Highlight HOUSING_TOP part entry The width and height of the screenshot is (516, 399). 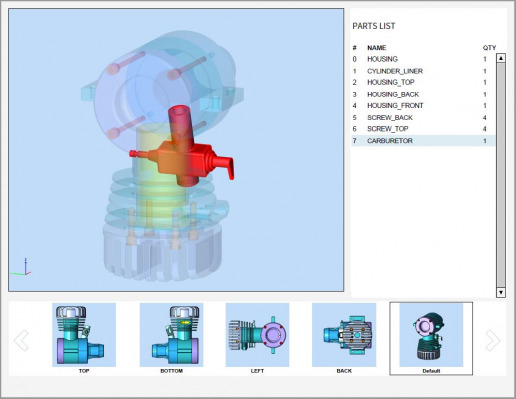click(x=423, y=82)
